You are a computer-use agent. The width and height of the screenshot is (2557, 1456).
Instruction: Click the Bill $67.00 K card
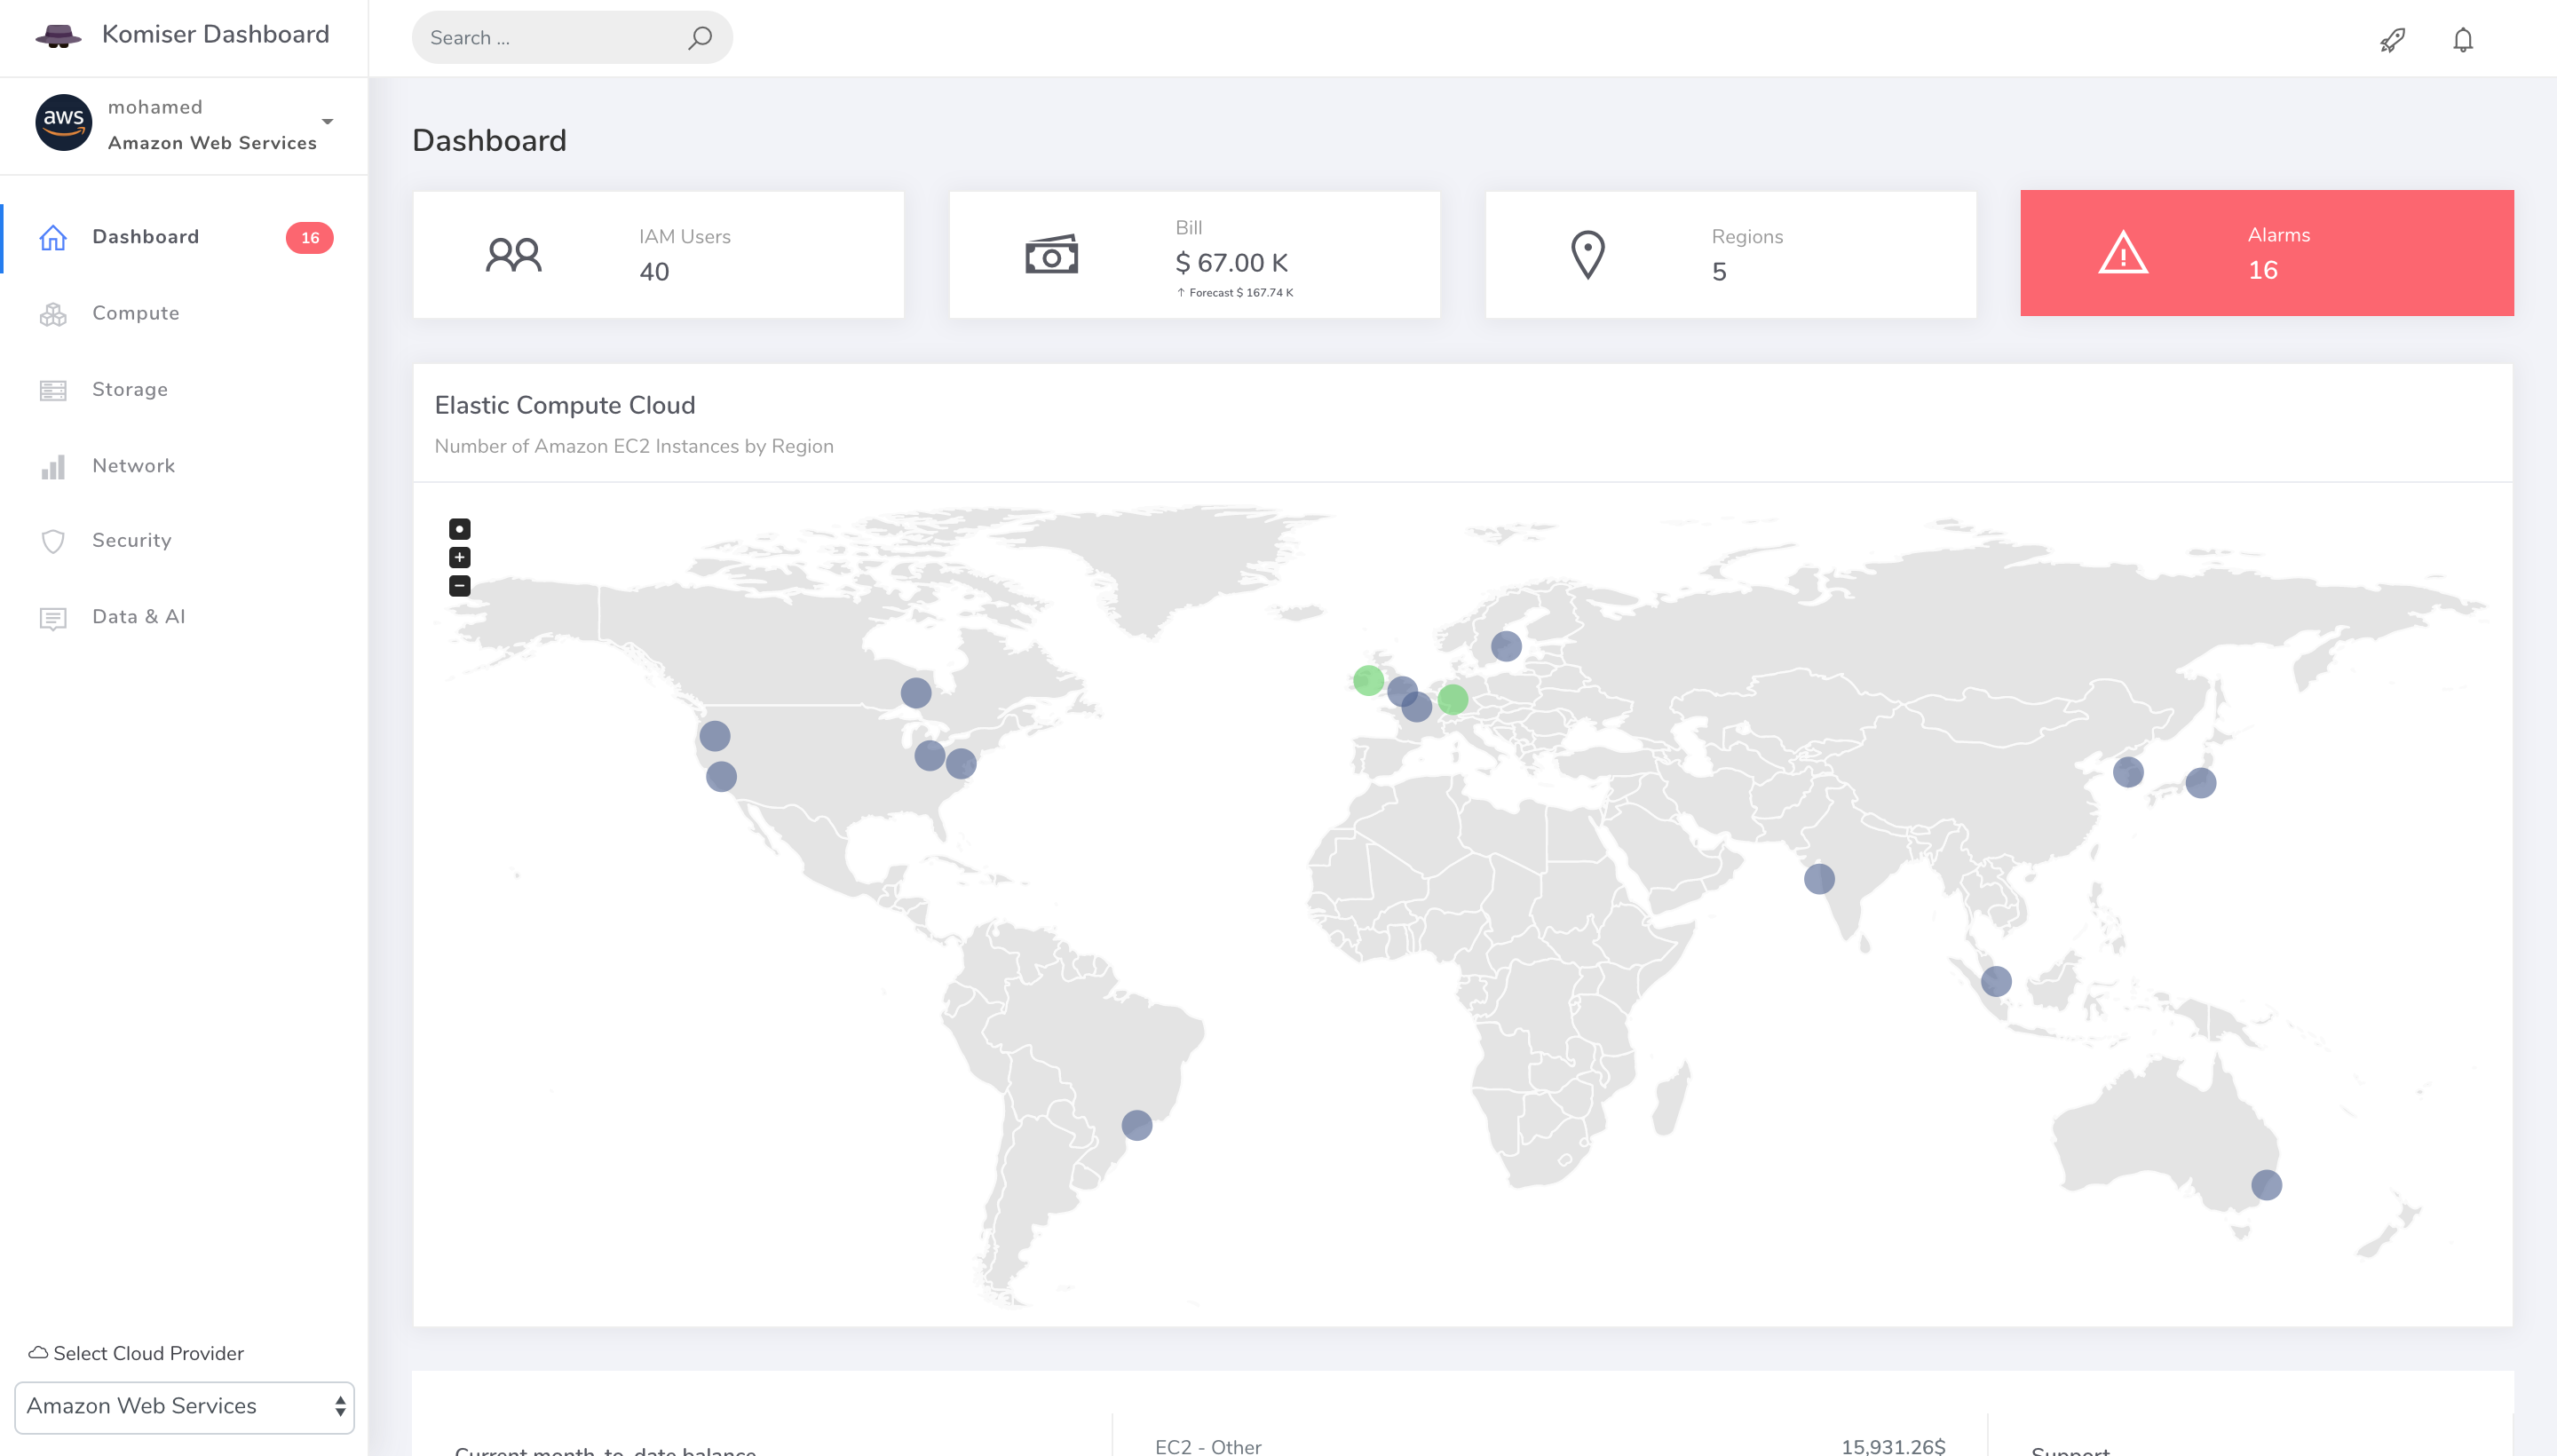1194,255
